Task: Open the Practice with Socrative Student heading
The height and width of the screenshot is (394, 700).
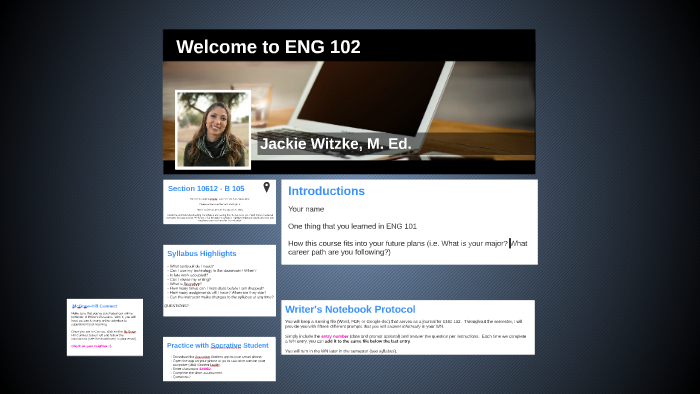Action: (217, 345)
